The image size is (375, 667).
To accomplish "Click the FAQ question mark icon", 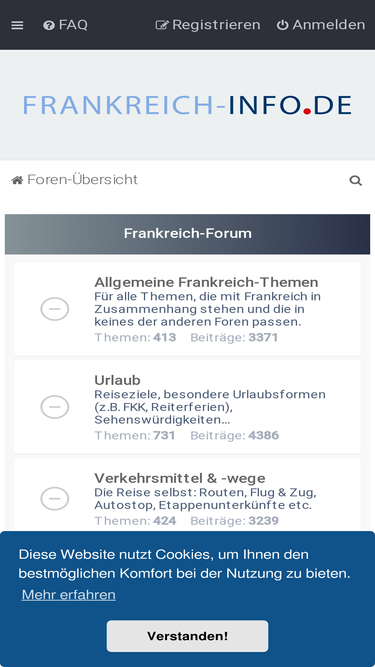I will (49, 26).
